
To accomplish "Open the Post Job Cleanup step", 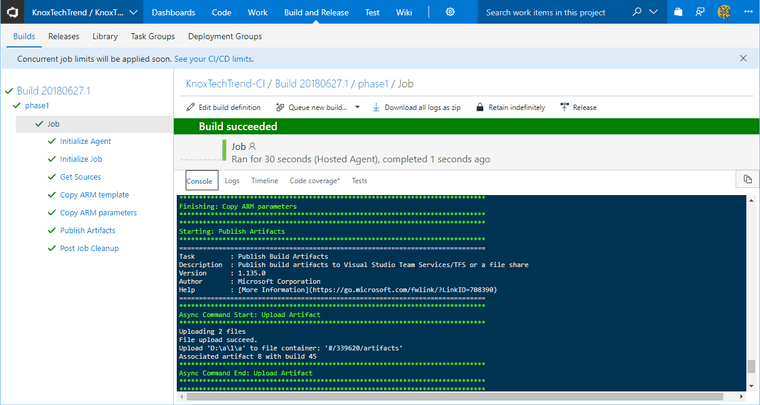I will 89,249.
